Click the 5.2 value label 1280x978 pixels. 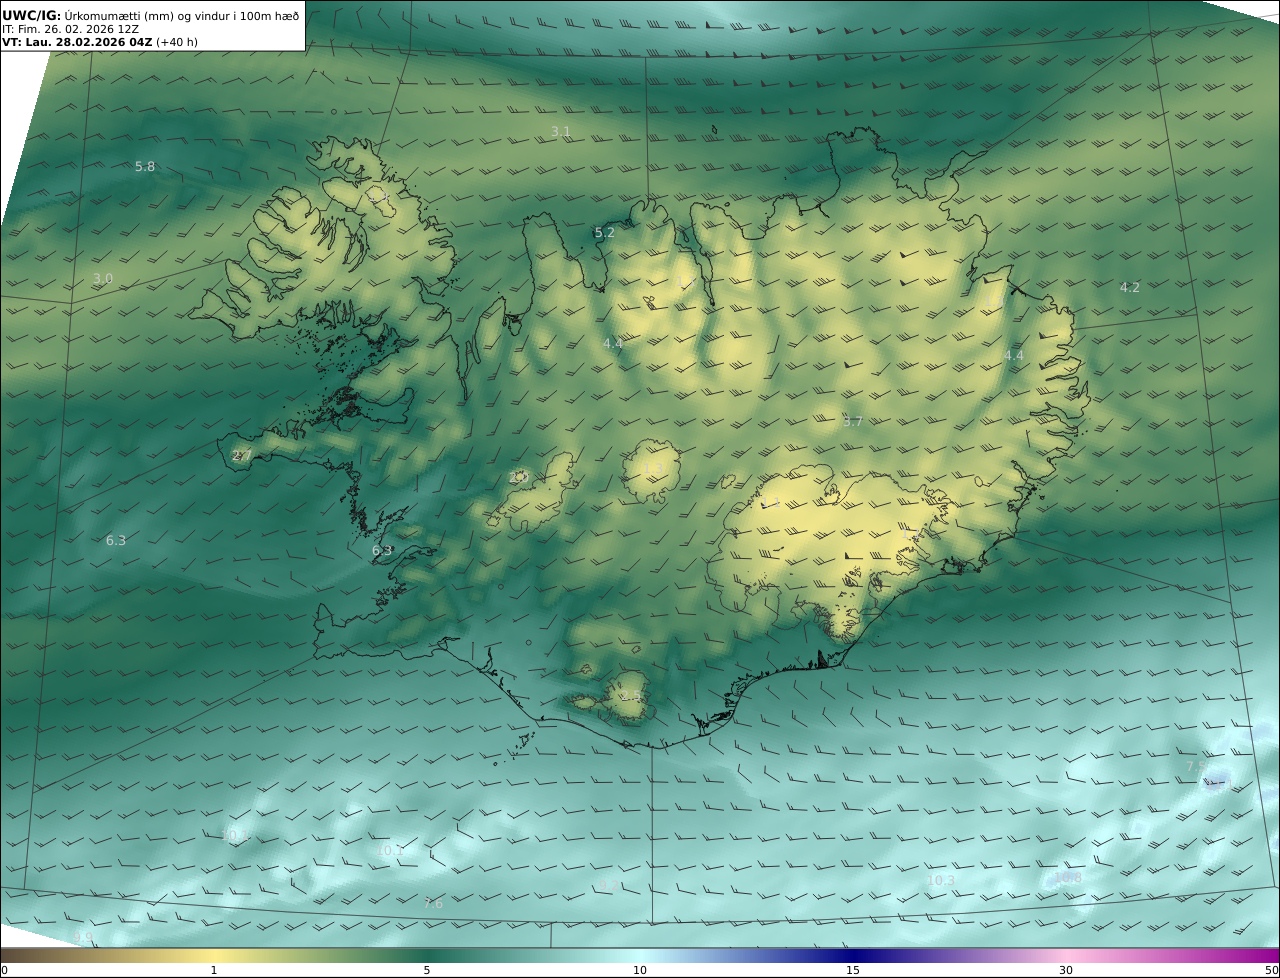point(605,233)
